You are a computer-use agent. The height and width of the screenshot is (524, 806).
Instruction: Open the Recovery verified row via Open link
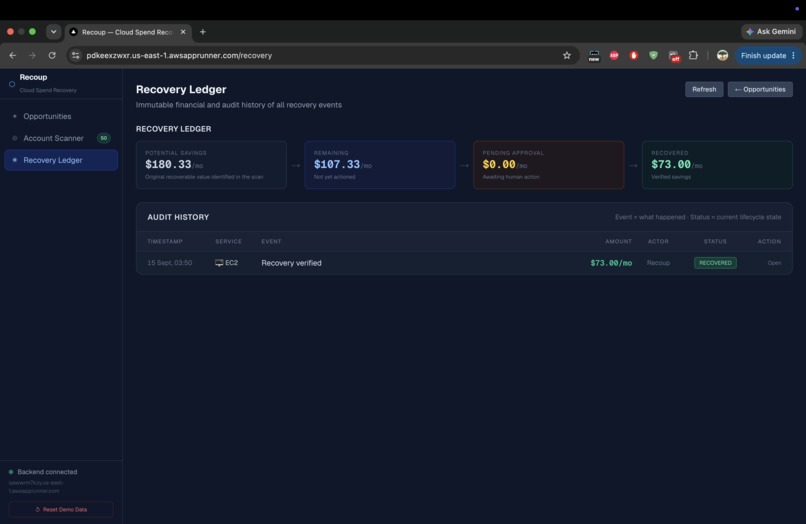[774, 263]
